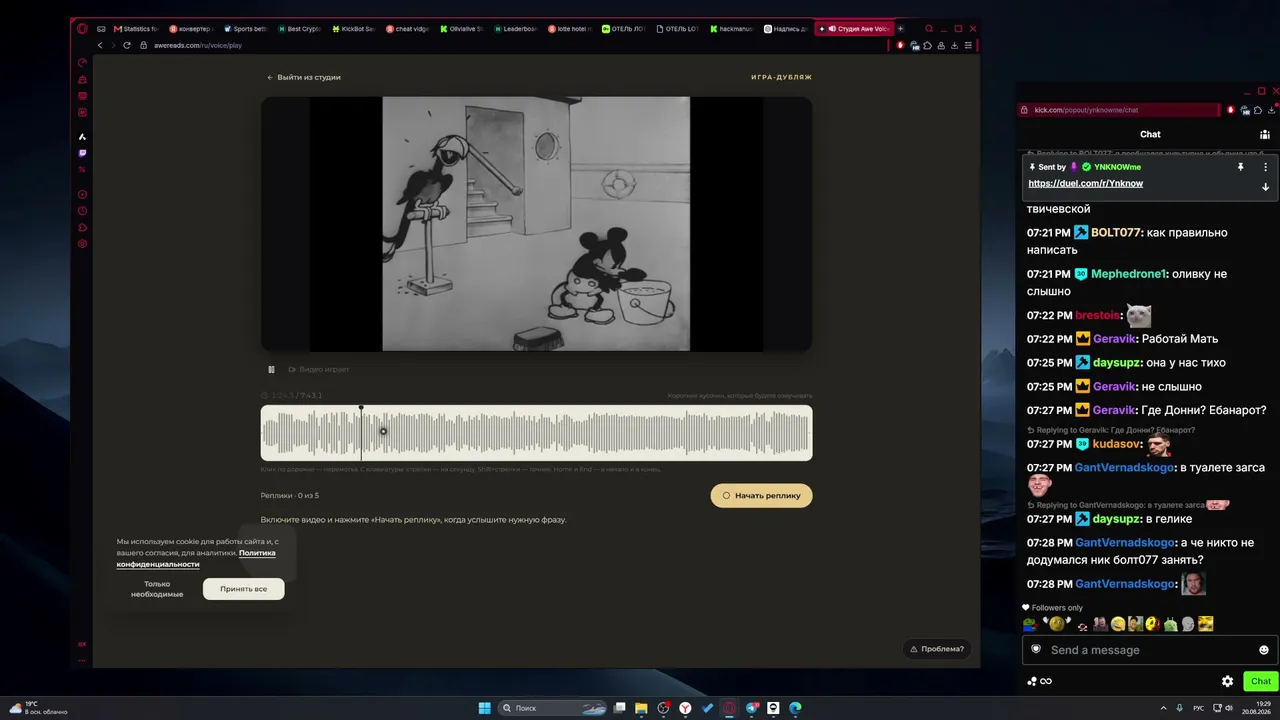Switch to the «конвертер» browser tab
Image resolution: width=1280 pixels, height=720 pixels.
coord(192,29)
